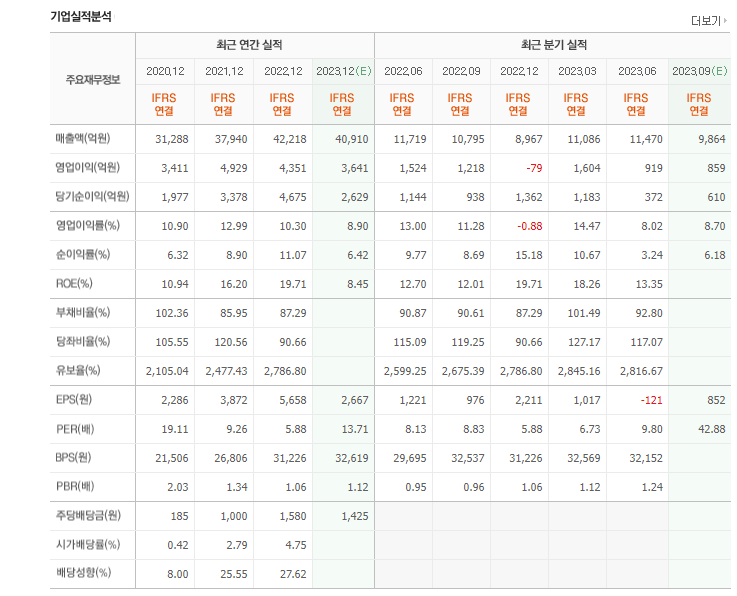Click dividend yield value 4.75
Viewport: 737px width, 596px height.
click(x=296, y=546)
